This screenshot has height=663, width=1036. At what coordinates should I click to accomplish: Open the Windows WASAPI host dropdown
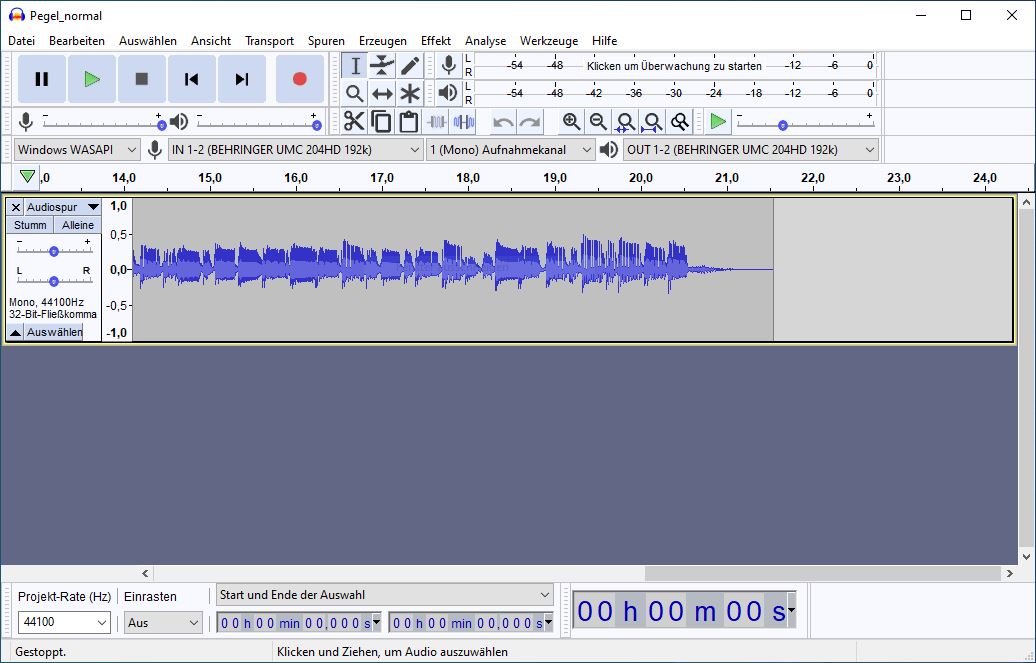[x=77, y=150]
